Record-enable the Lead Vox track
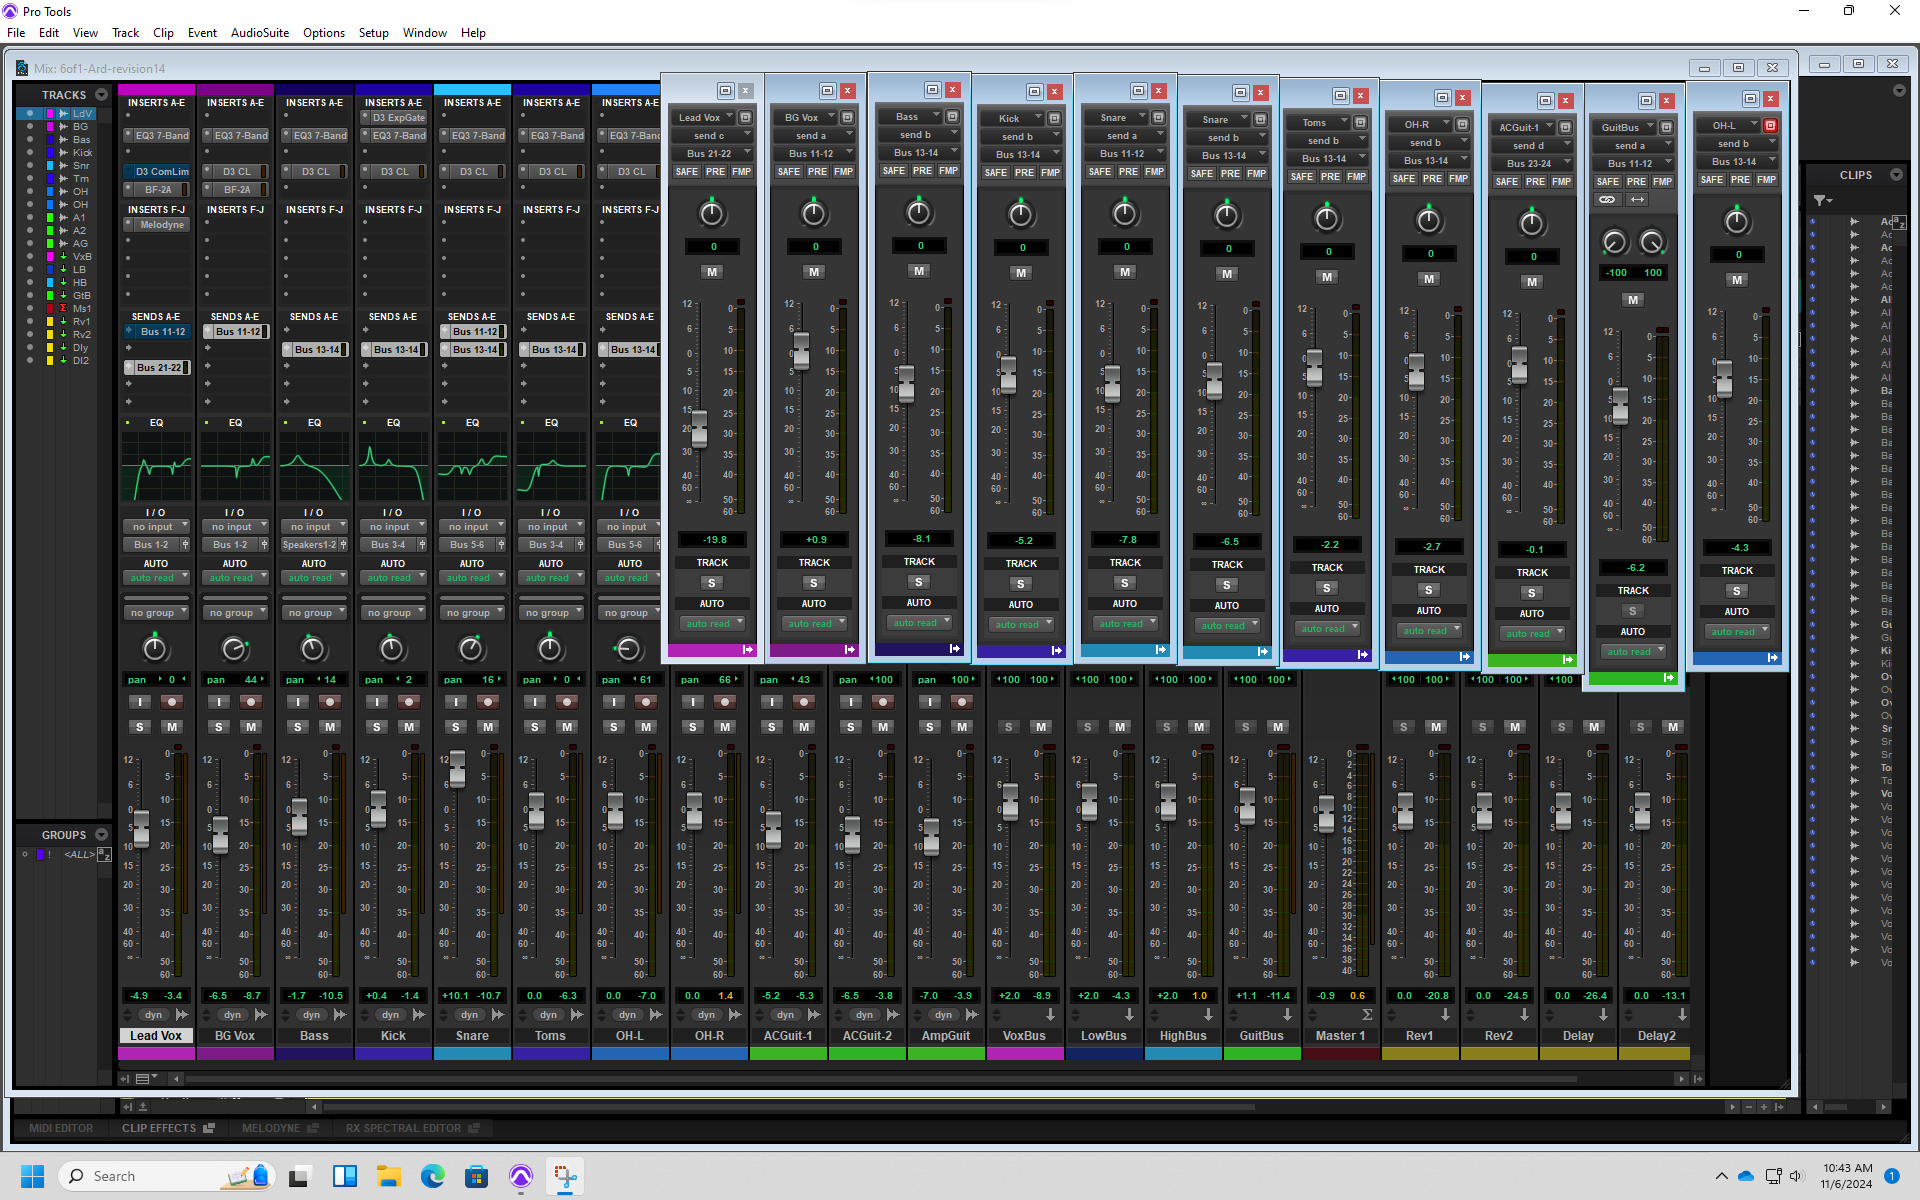Viewport: 1920px width, 1200px height. (x=172, y=702)
